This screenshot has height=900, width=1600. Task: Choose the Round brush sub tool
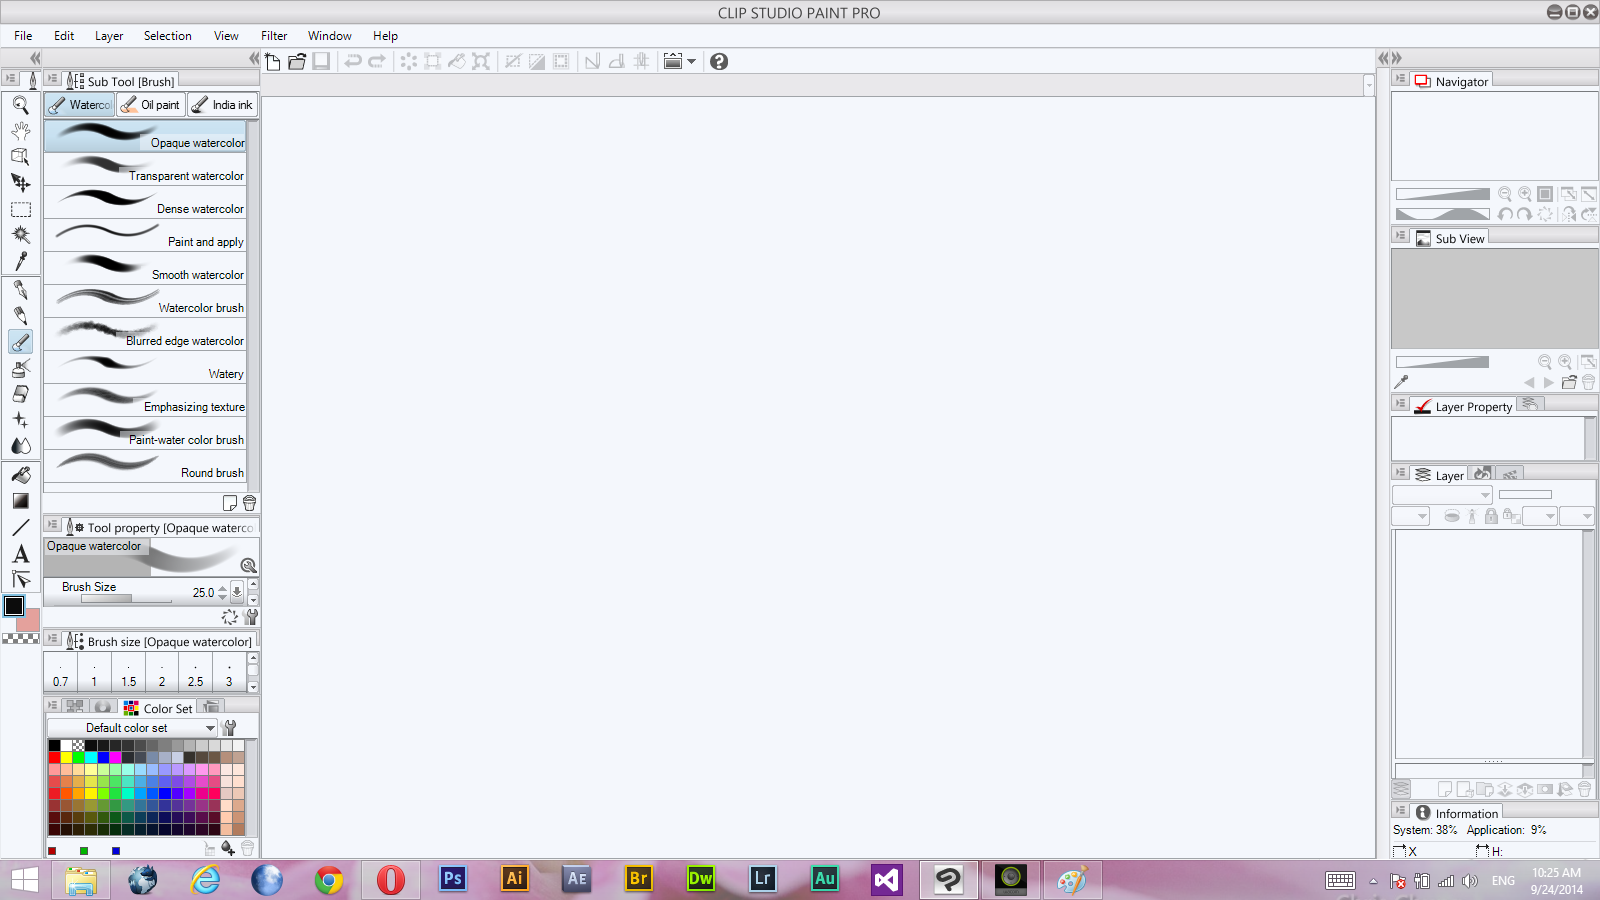[145, 466]
